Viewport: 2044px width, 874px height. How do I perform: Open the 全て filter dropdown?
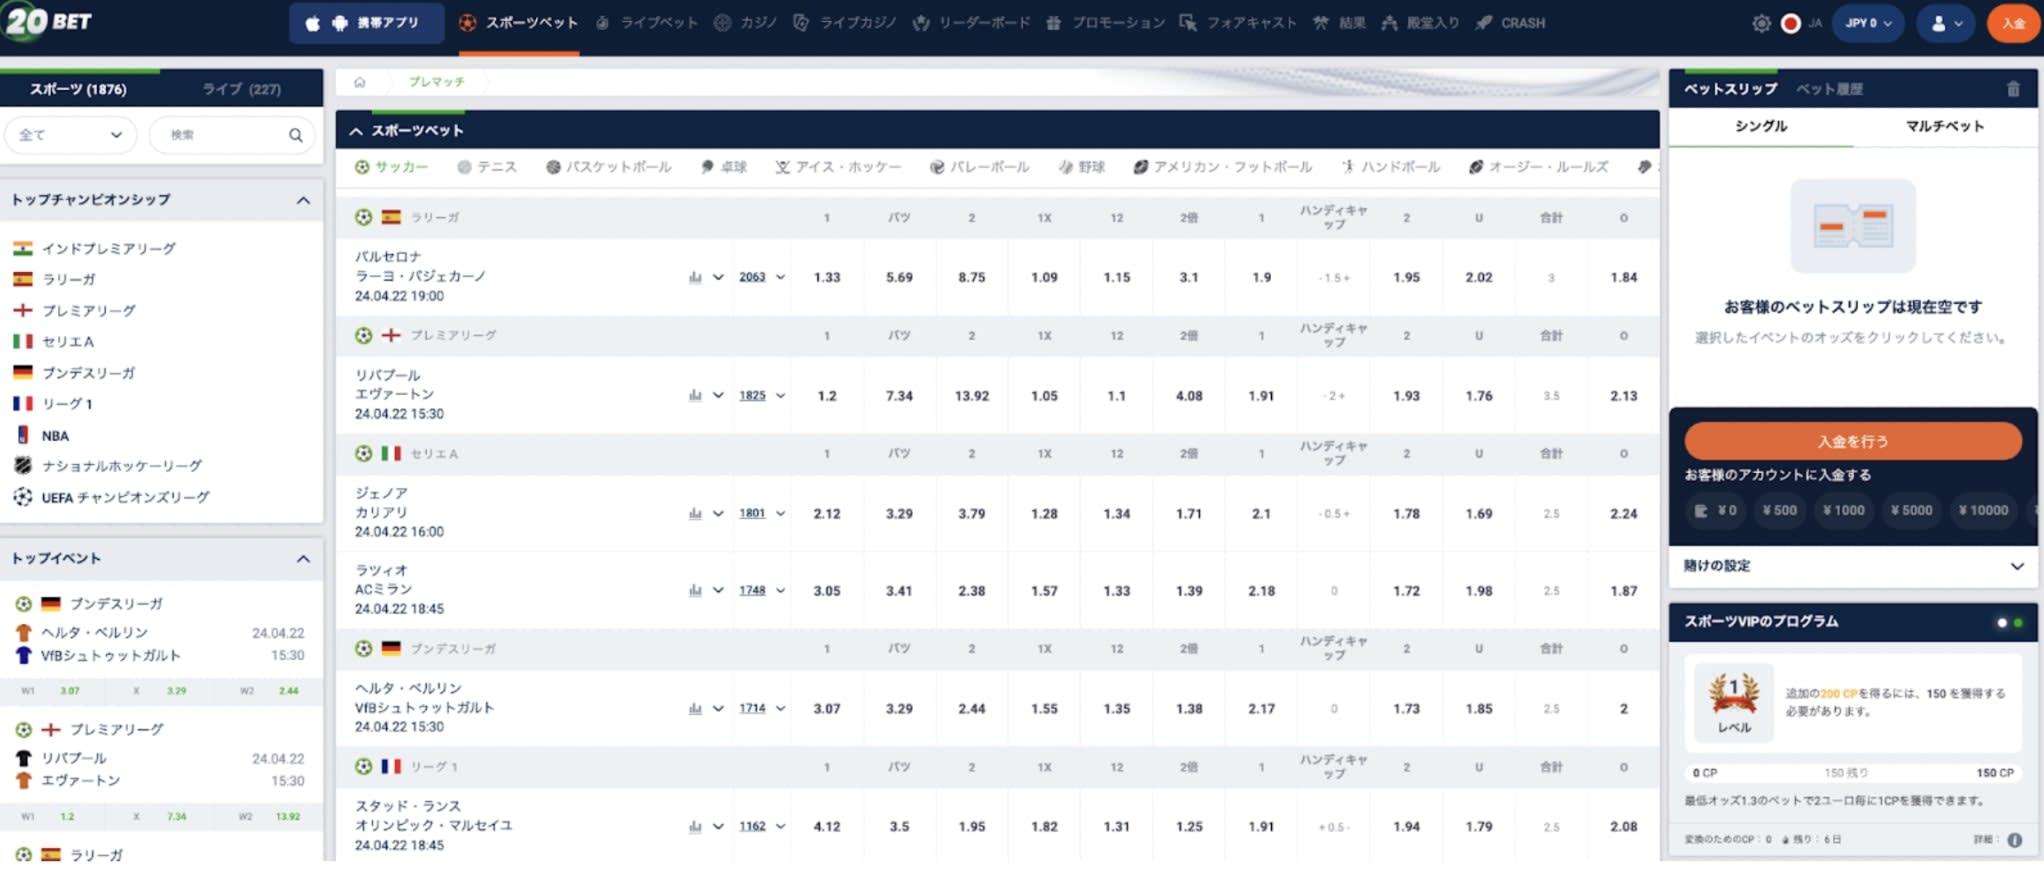(x=70, y=135)
